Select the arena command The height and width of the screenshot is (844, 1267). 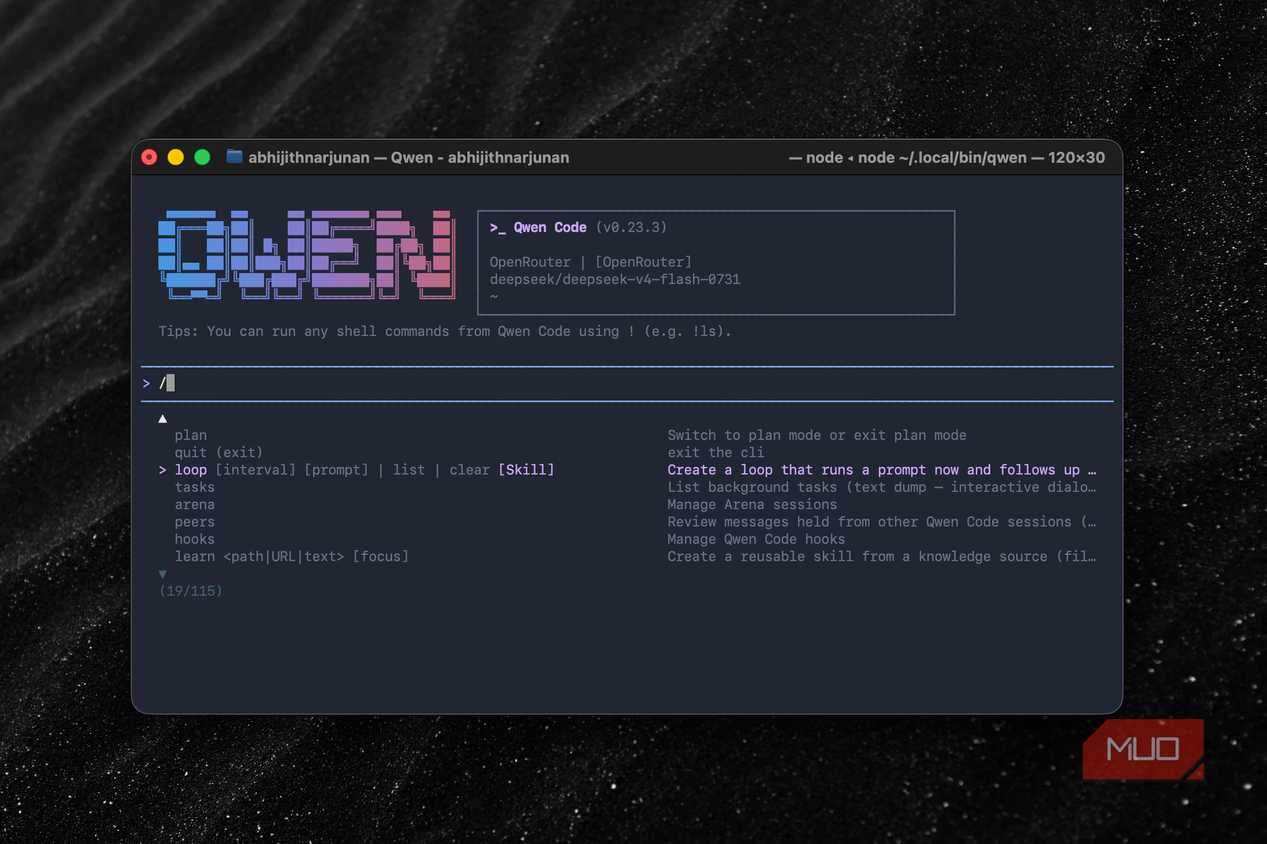195,504
